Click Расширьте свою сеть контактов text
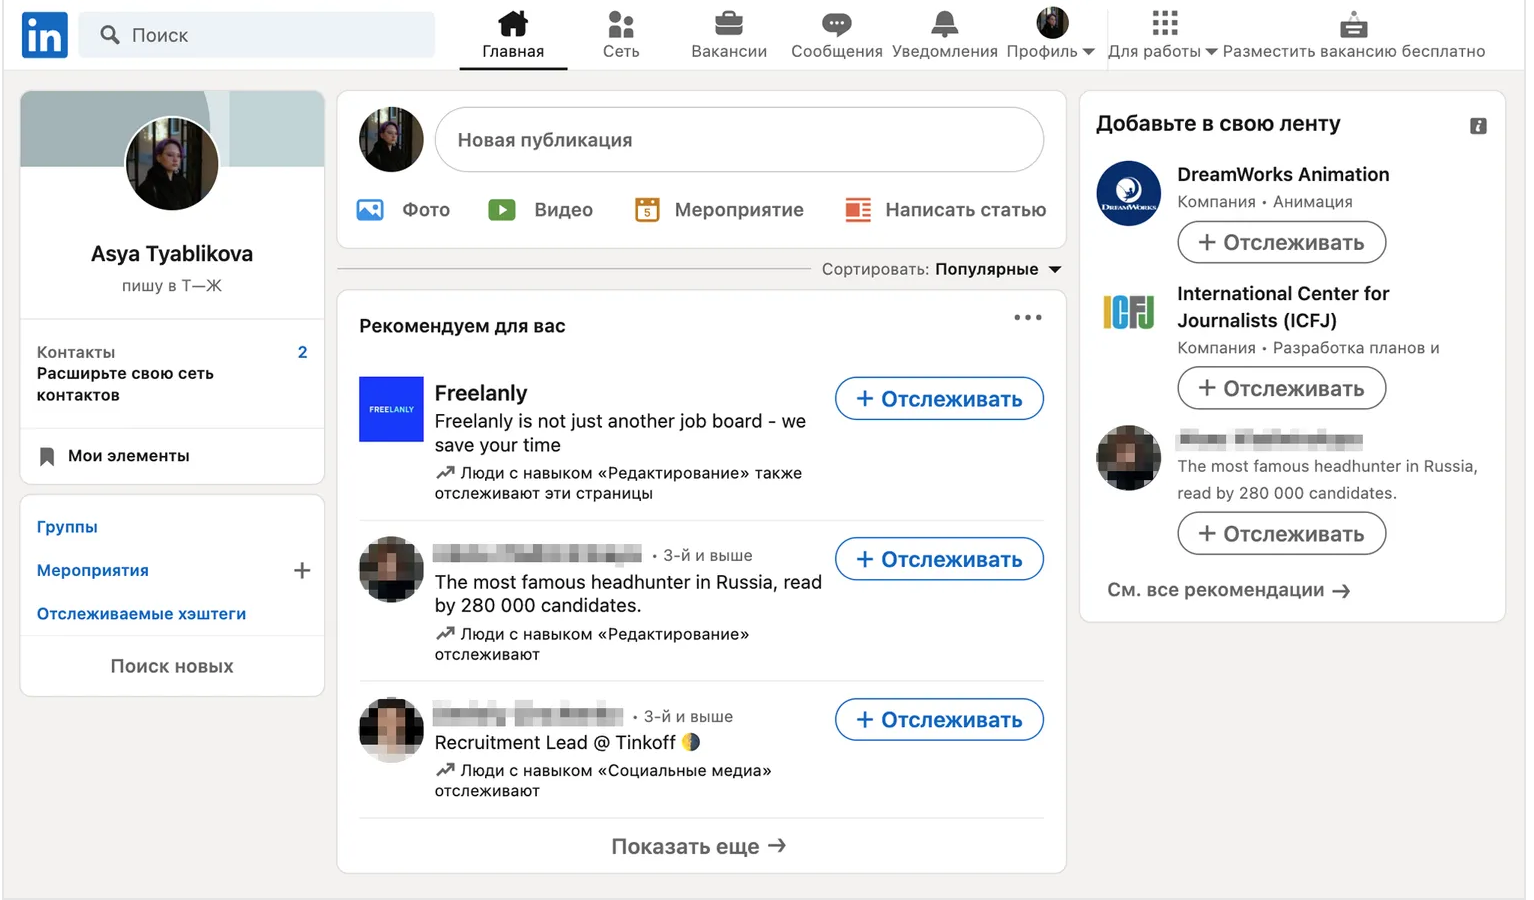Viewport: 1534px width, 900px height. 125,384
